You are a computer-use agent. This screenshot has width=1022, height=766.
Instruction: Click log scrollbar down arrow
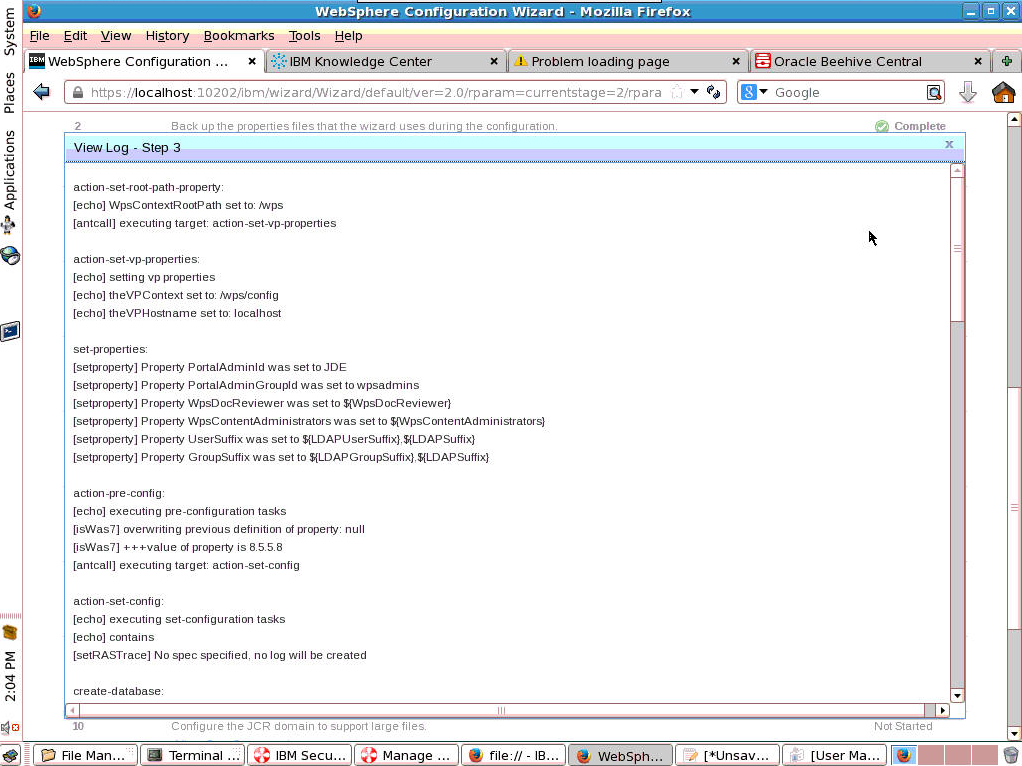(x=957, y=696)
